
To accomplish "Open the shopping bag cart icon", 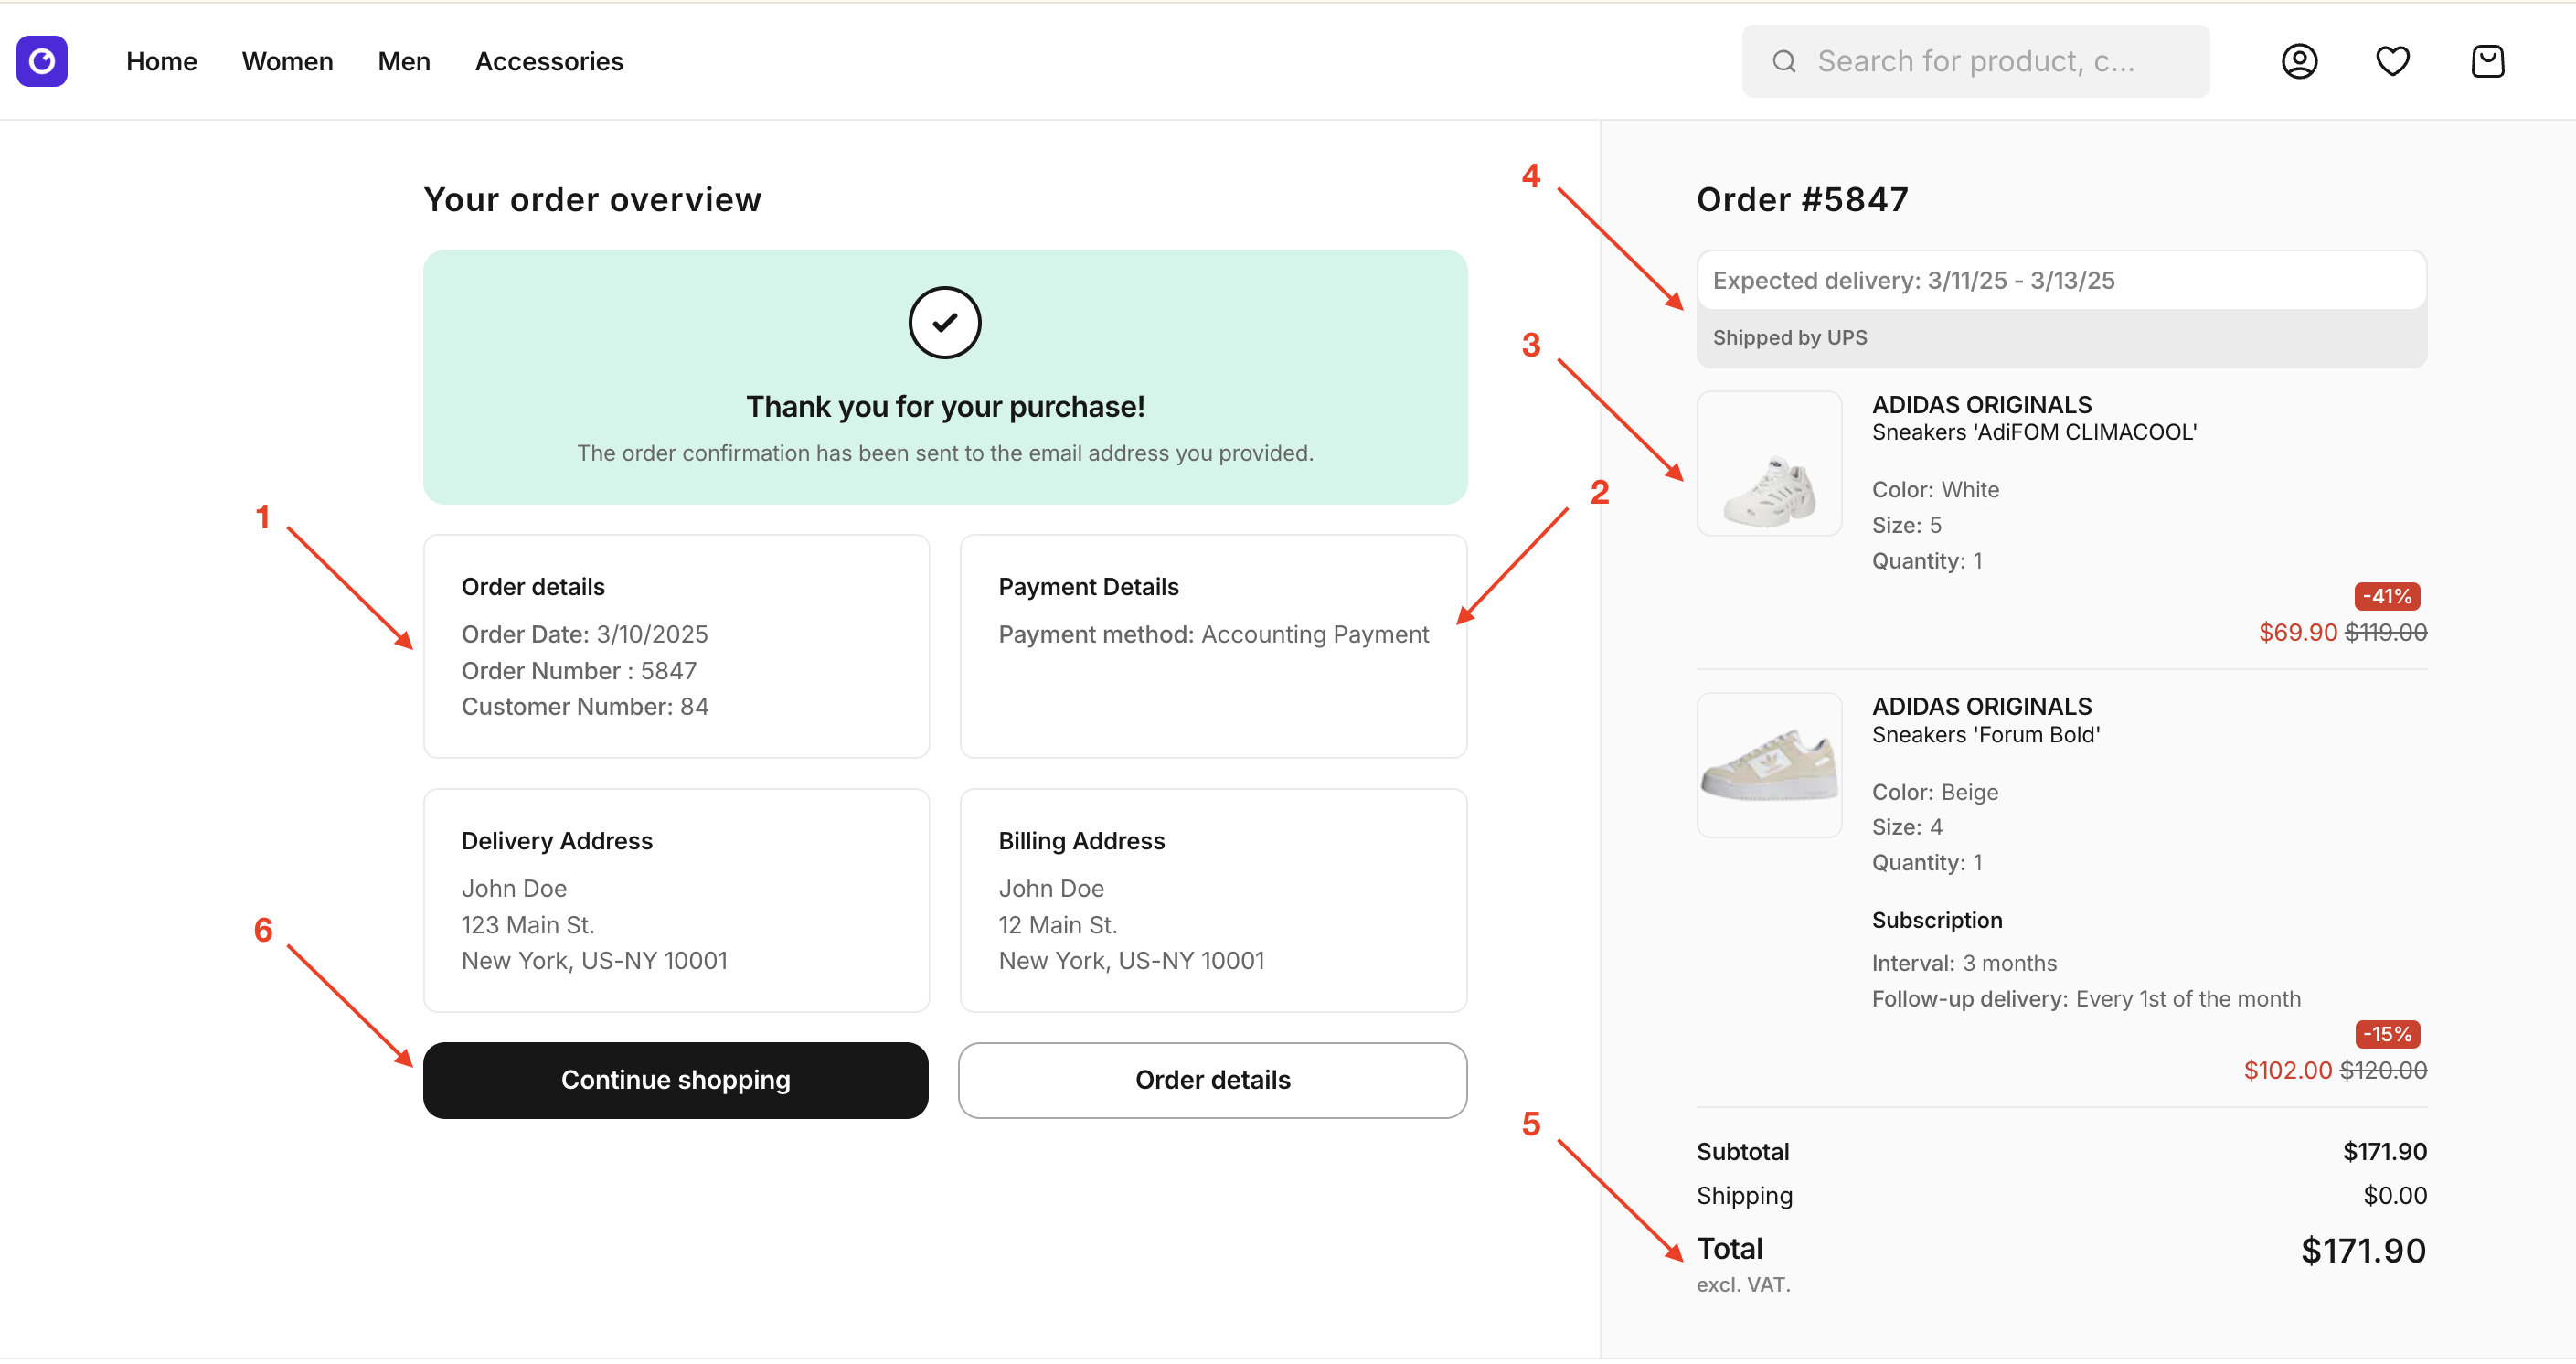I will (x=2487, y=61).
